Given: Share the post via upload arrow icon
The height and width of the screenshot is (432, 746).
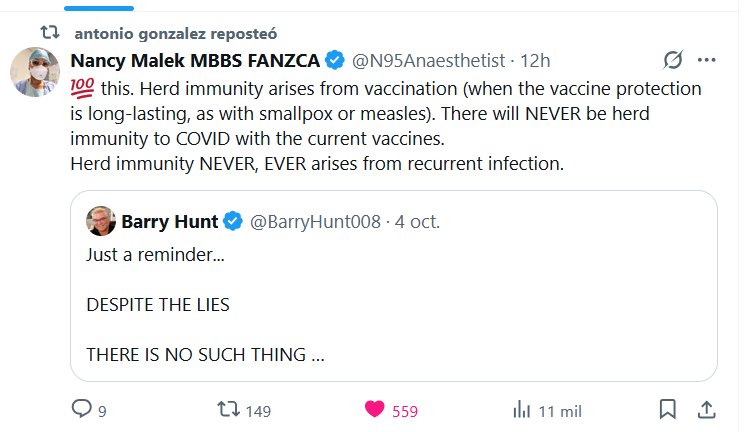Looking at the screenshot, I should click(705, 408).
